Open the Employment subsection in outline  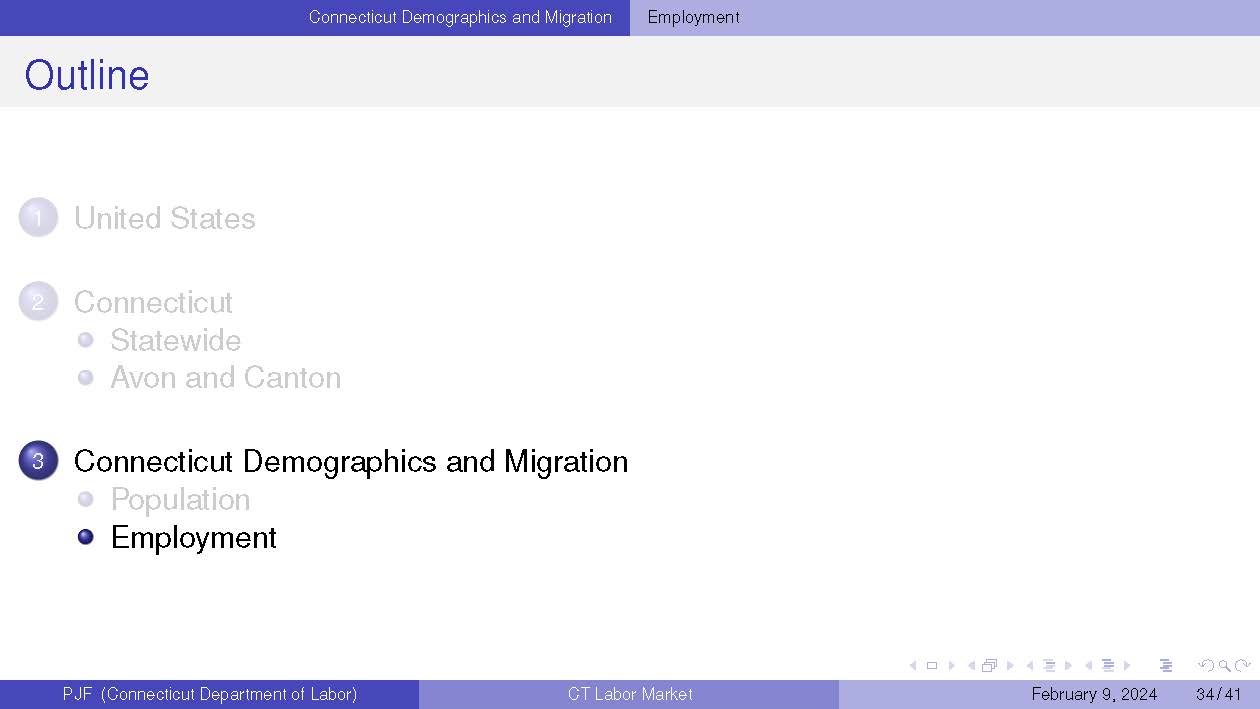(x=194, y=537)
